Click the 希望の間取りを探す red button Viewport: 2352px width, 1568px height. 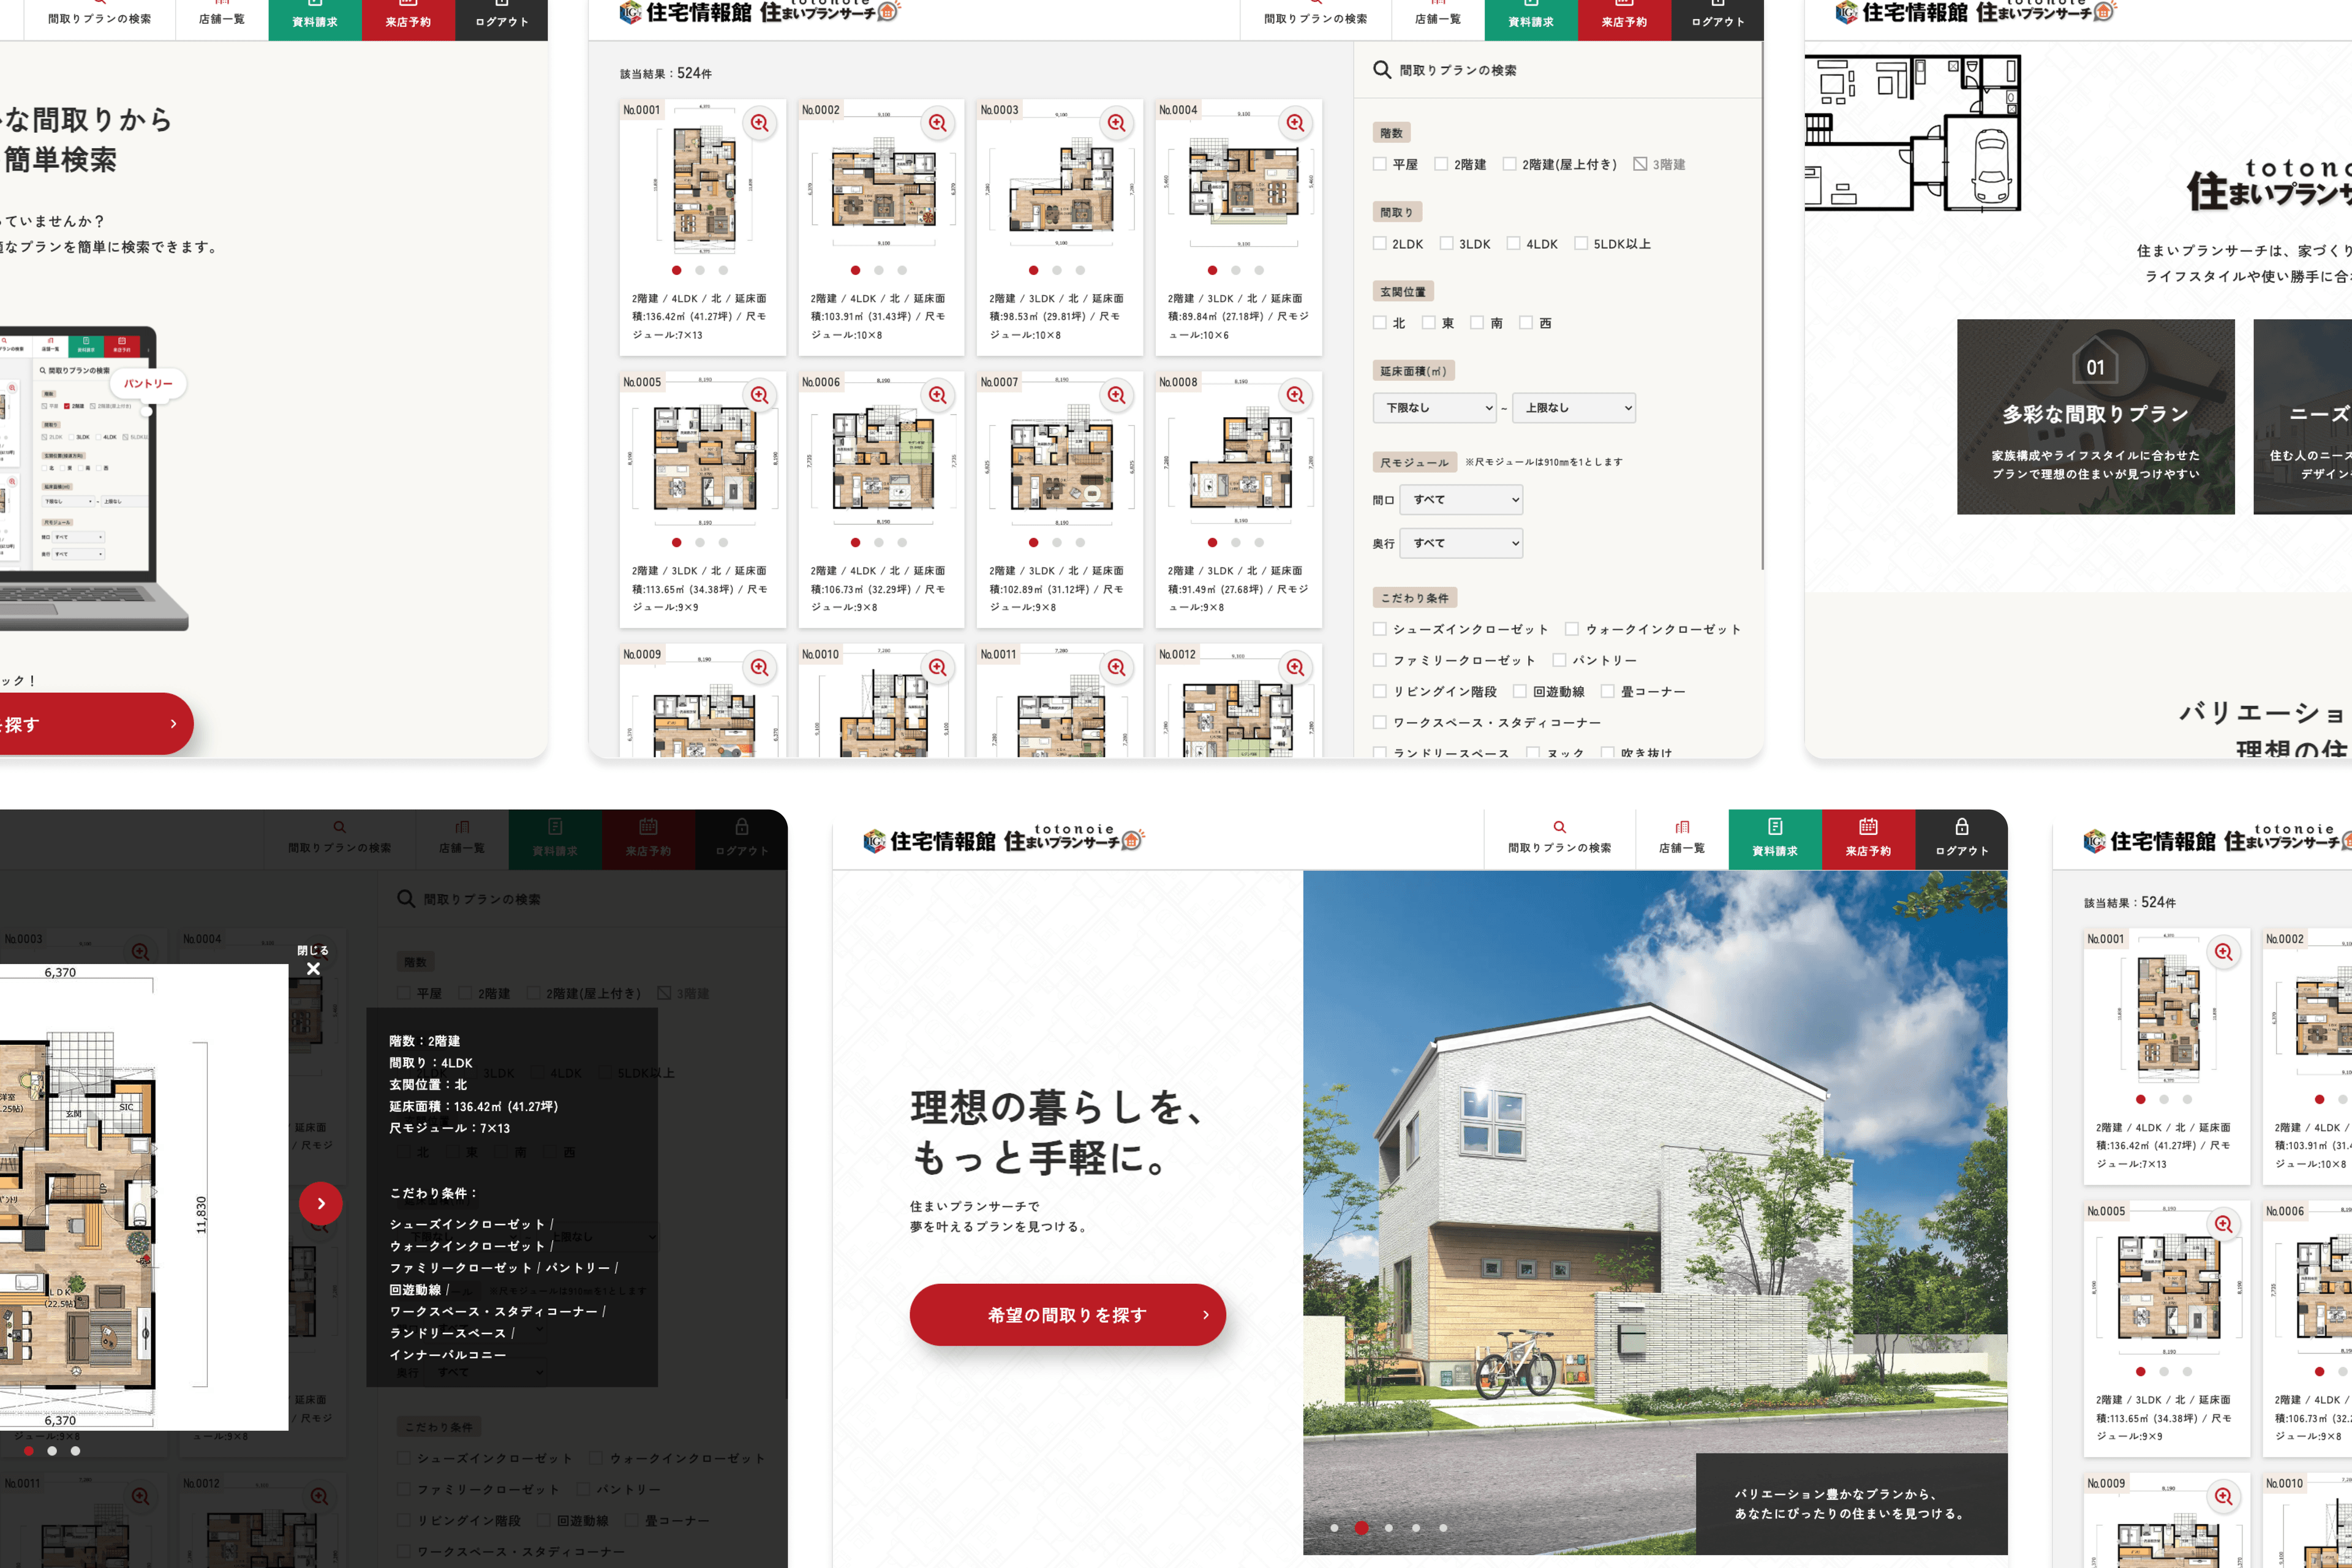(1067, 1315)
